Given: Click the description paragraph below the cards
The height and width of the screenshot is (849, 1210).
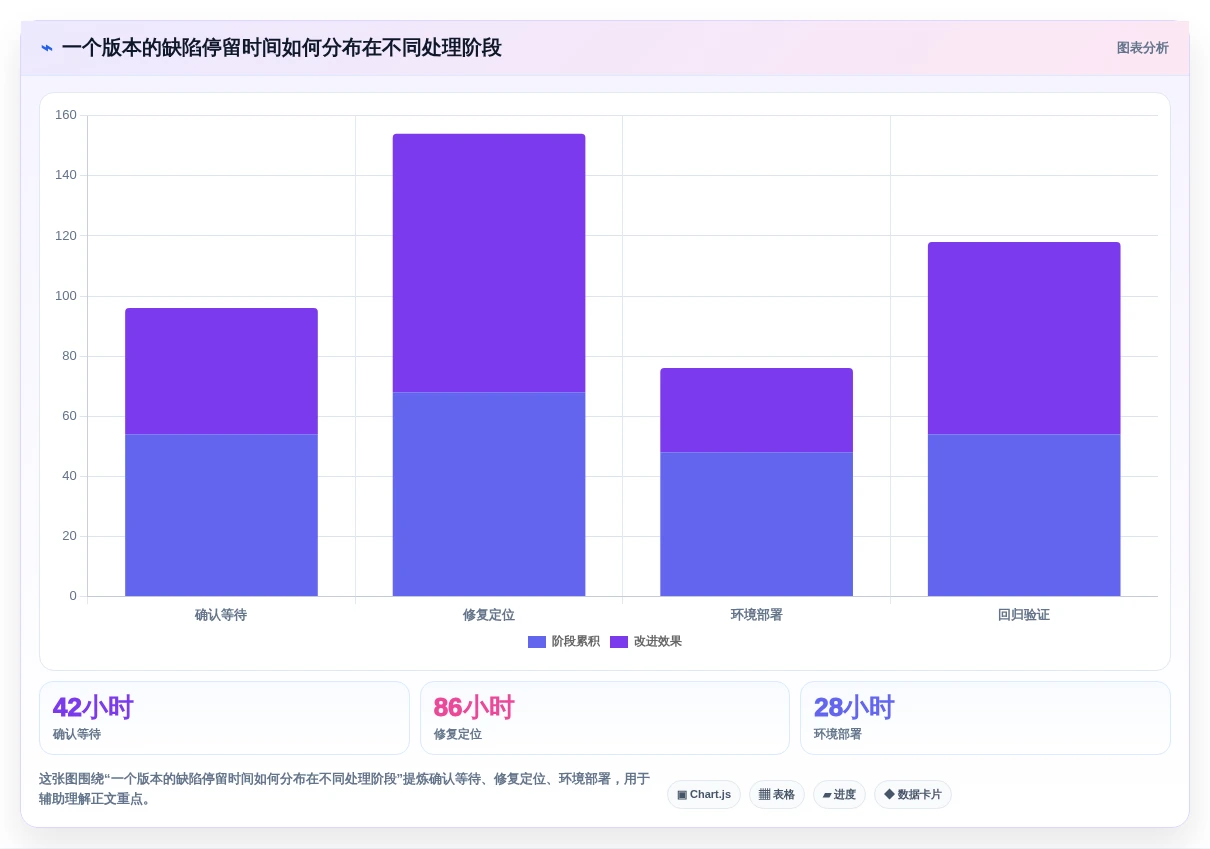Looking at the screenshot, I should tap(345, 789).
